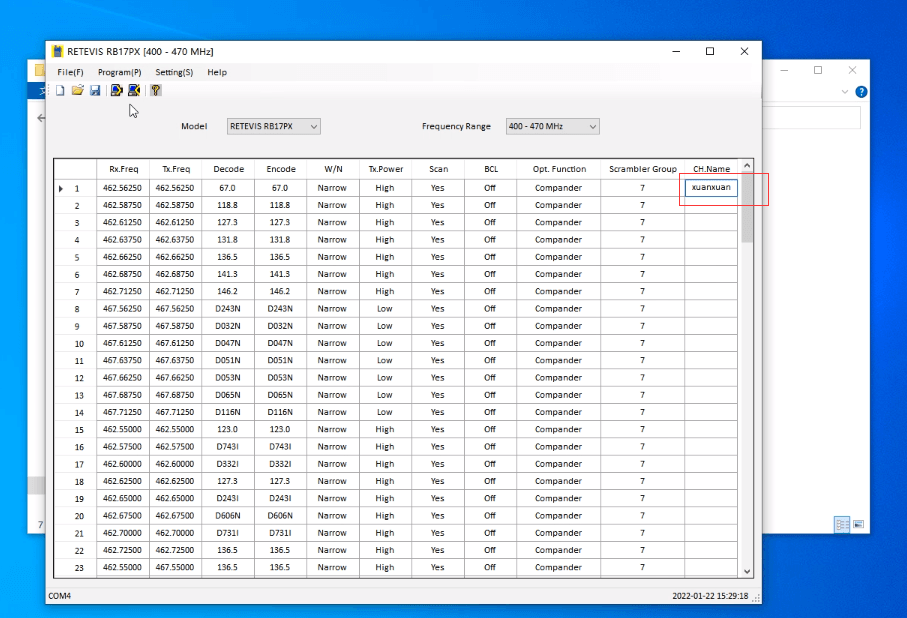Open the File(F) menu
The image size is (907, 618).
tap(70, 72)
